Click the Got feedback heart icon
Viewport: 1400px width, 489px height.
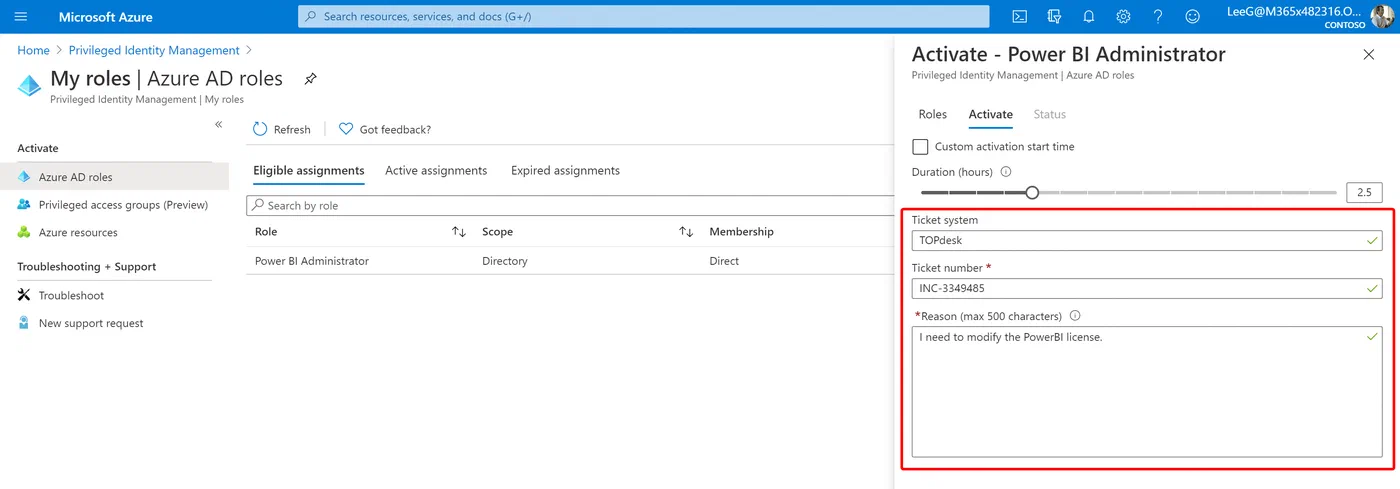coord(346,129)
